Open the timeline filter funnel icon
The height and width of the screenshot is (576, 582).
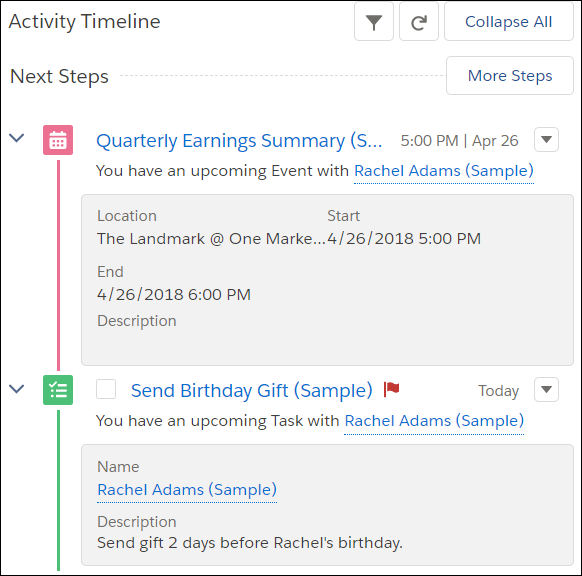tap(374, 22)
